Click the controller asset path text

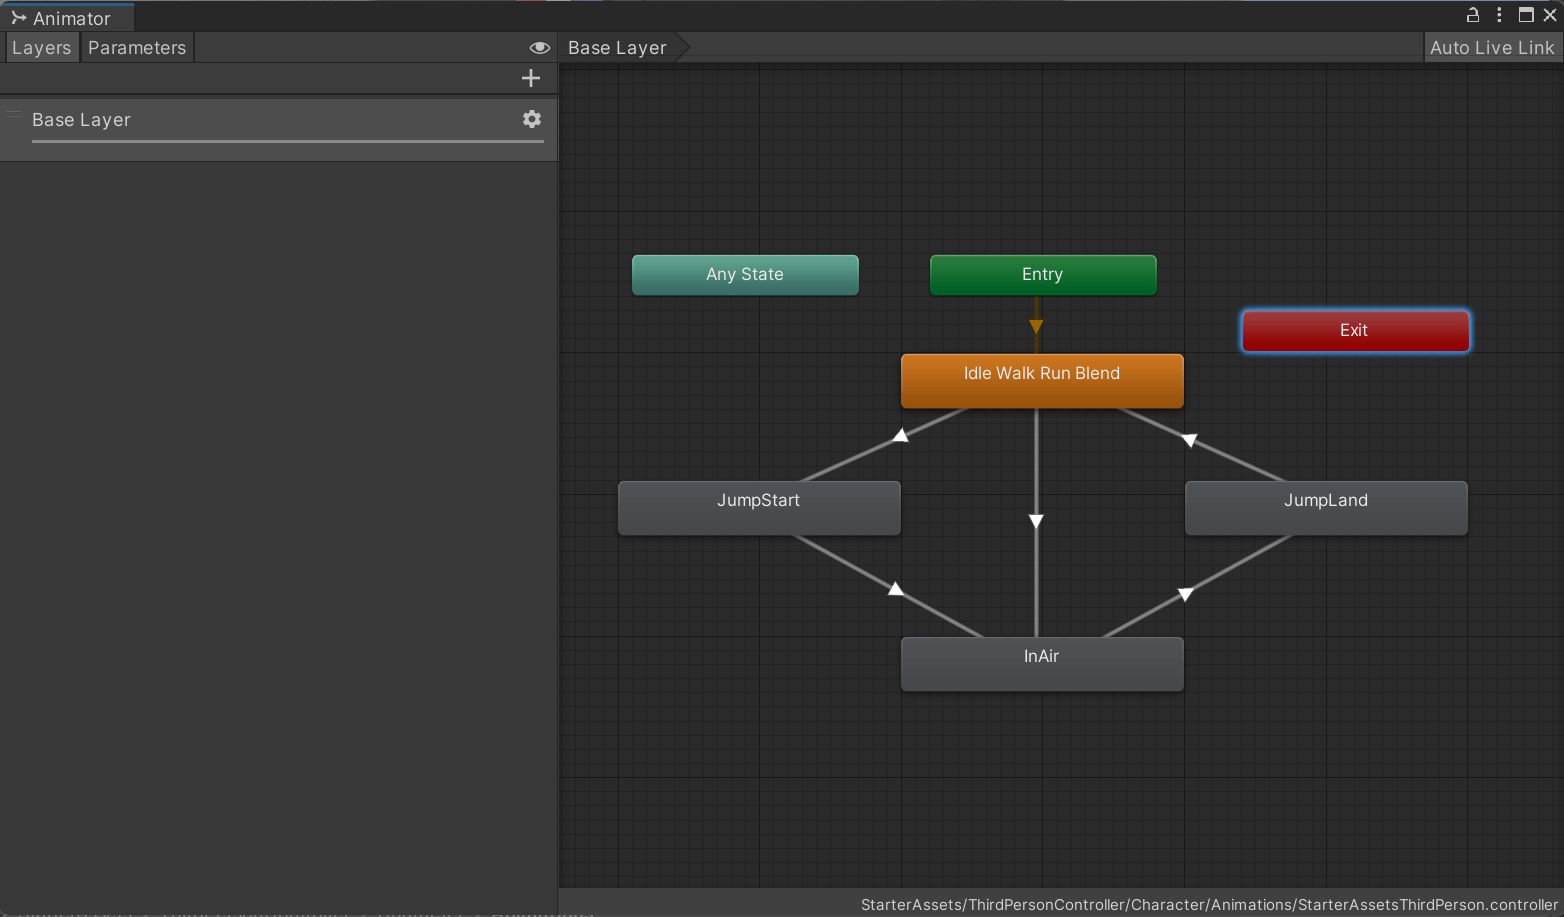(1209, 905)
